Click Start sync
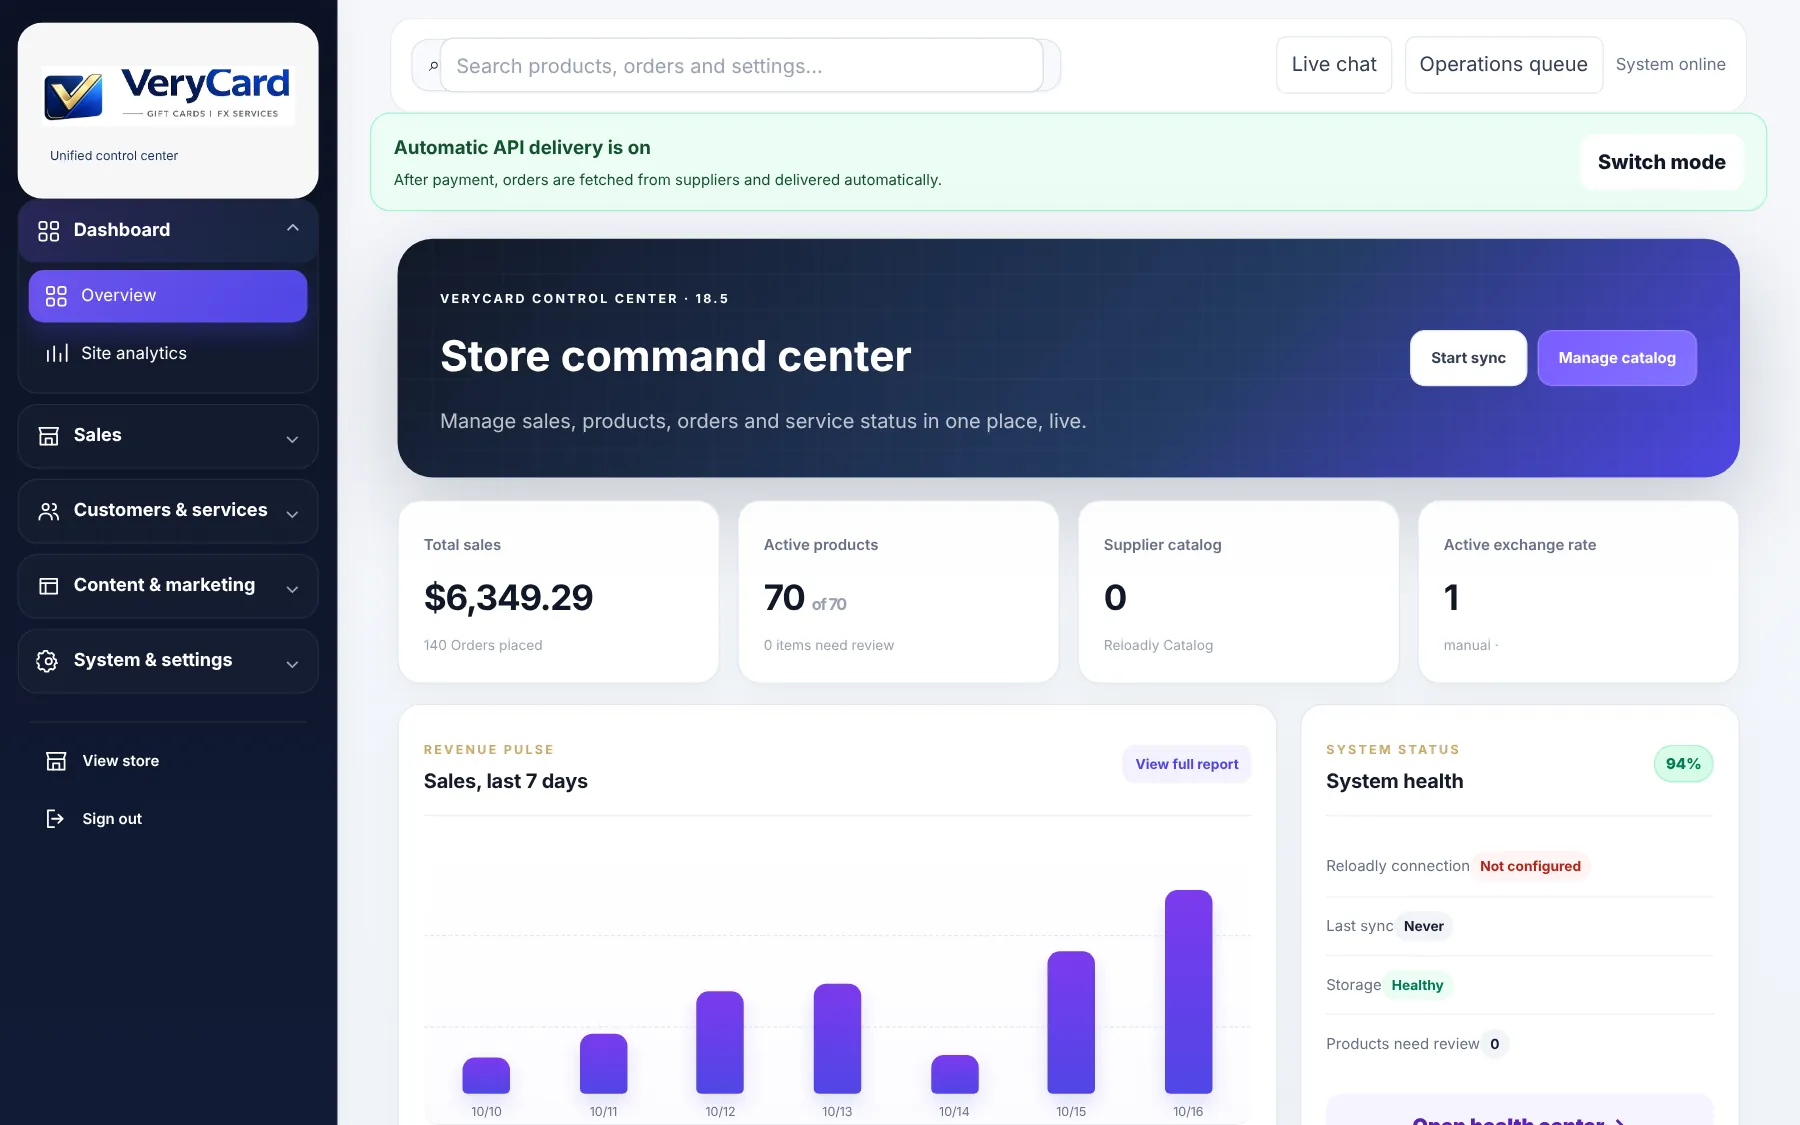Screen dimensions: 1800x1125 1468,358
